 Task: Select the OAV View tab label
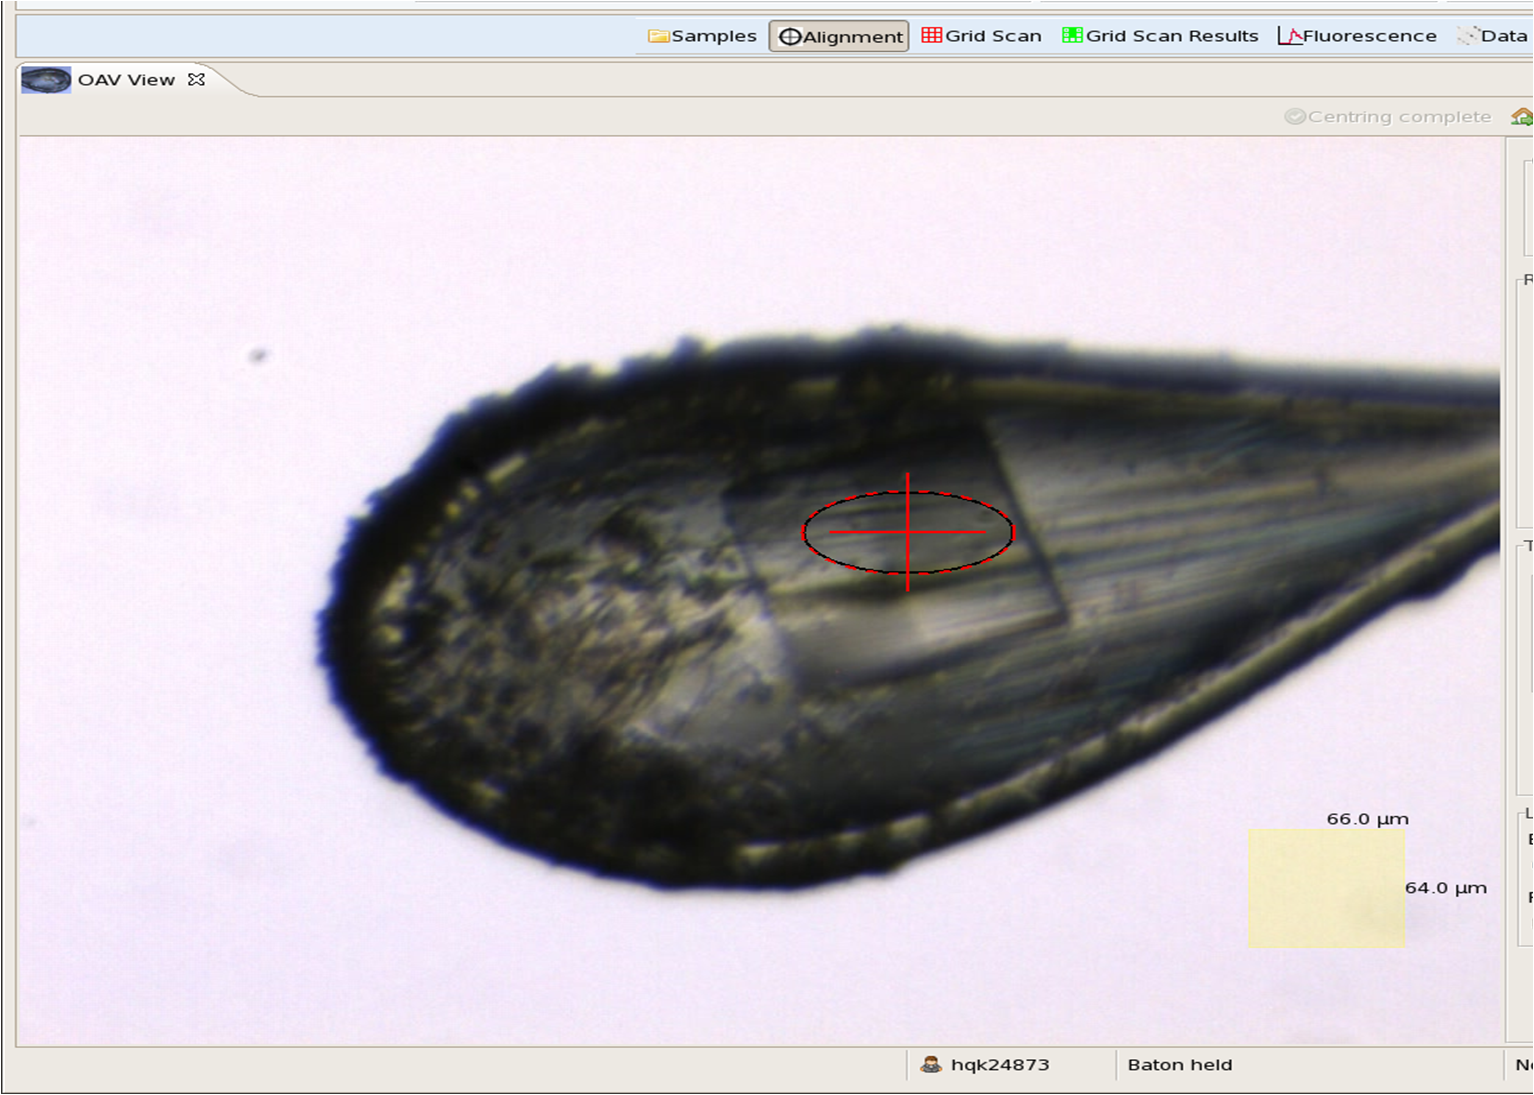click(126, 80)
